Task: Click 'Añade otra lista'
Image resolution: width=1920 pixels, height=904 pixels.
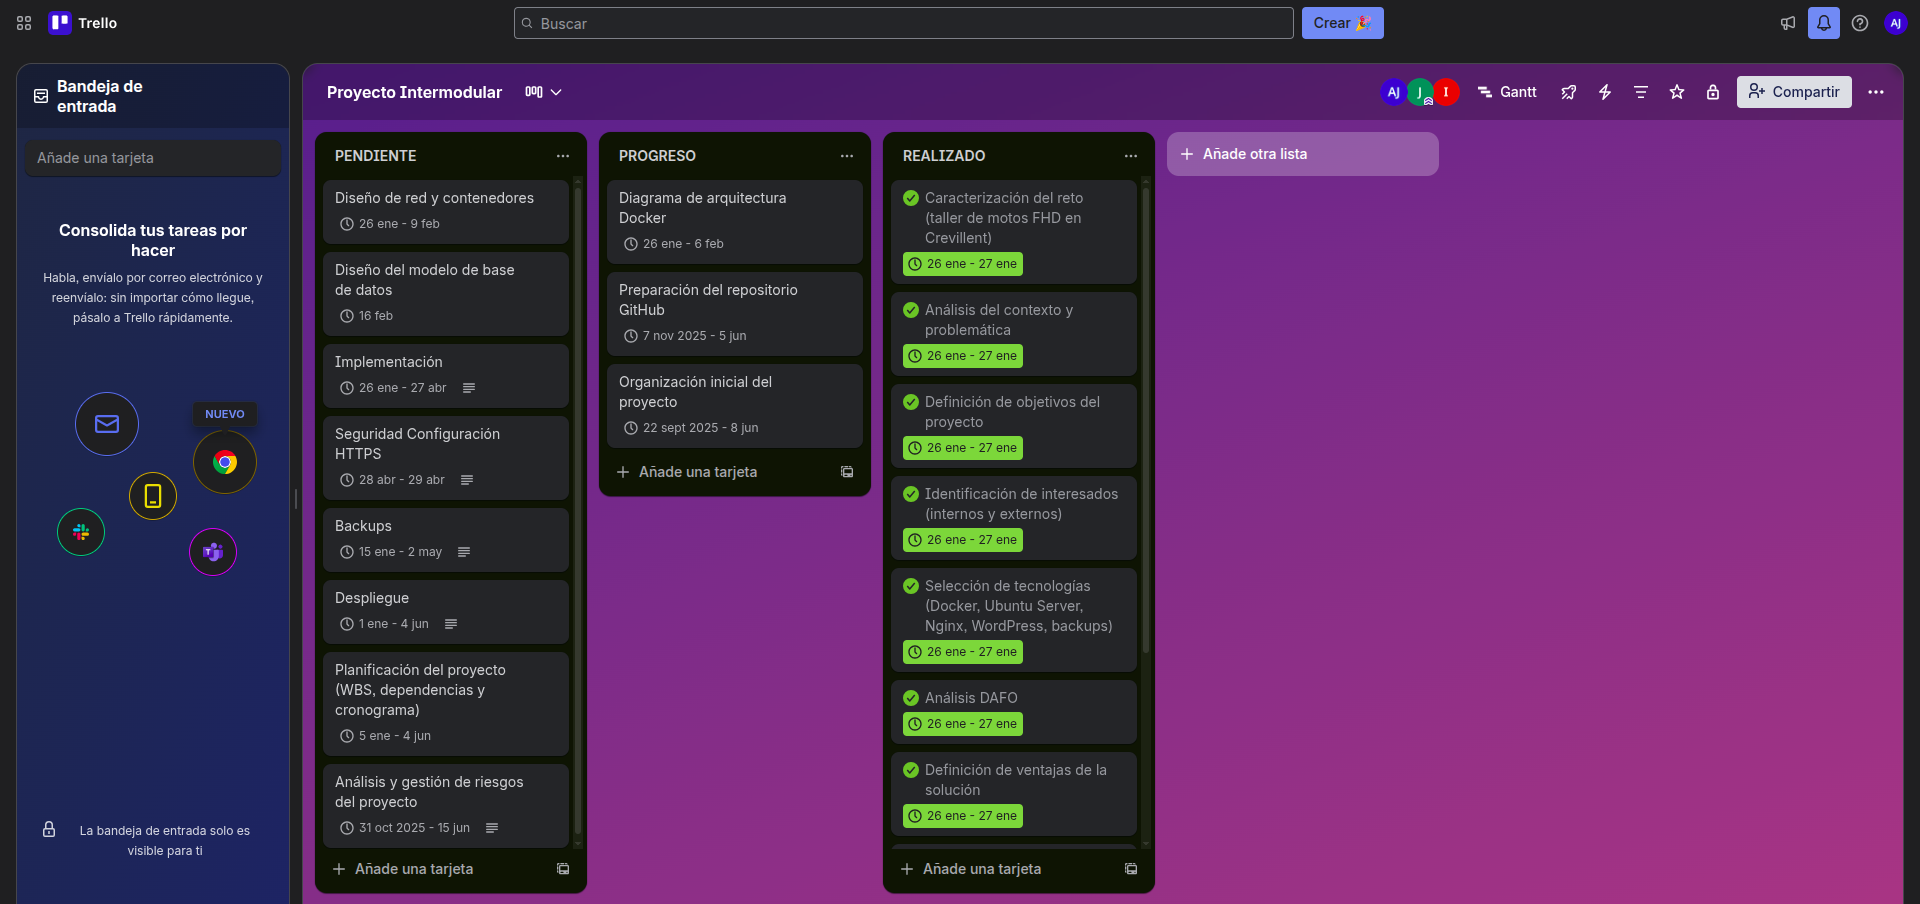Action: click(x=1302, y=154)
